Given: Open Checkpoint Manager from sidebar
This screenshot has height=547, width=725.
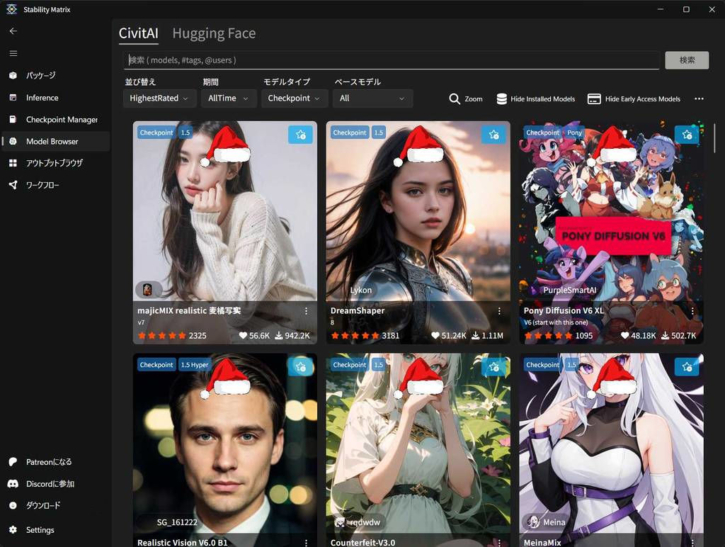Looking at the screenshot, I should point(60,120).
